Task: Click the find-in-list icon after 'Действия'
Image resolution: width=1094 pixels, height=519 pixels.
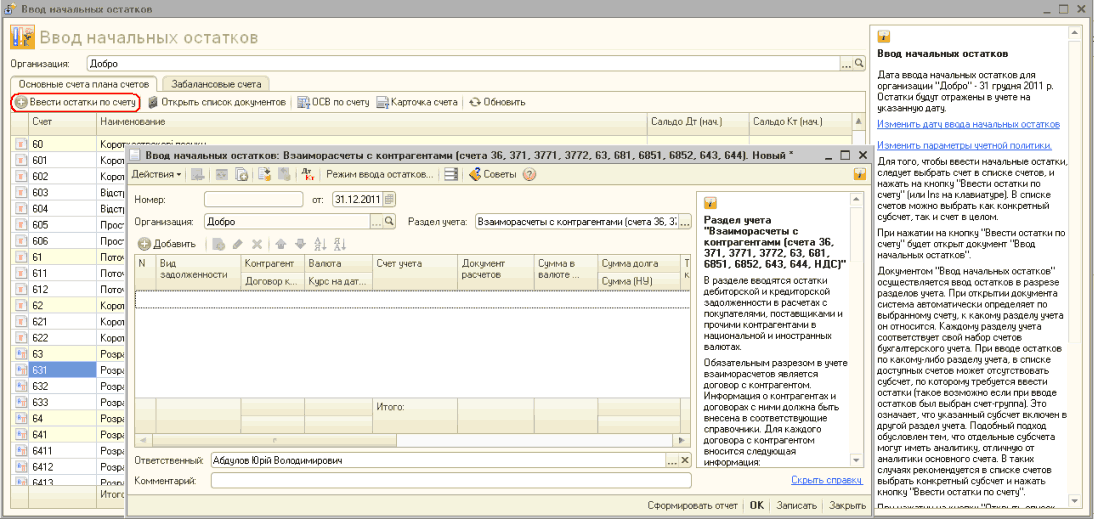Action: pos(198,174)
